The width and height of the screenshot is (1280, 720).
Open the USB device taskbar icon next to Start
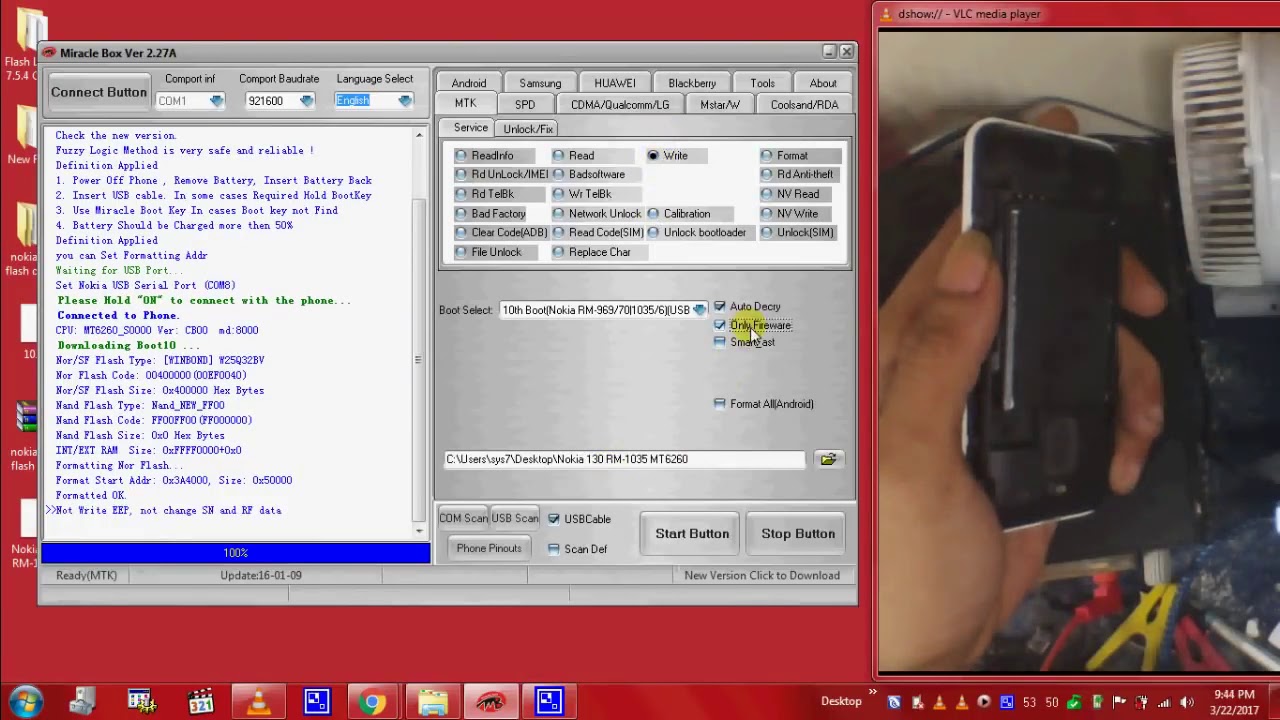pyautogui.click(x=82, y=701)
